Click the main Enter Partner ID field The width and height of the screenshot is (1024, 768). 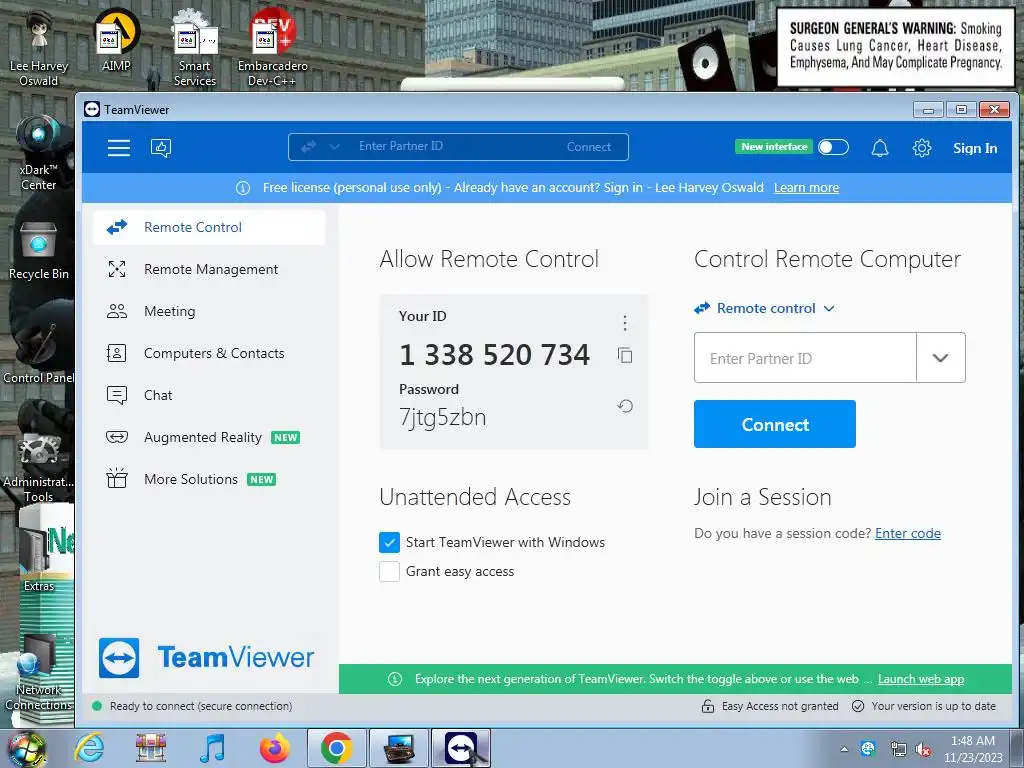[x=805, y=358]
